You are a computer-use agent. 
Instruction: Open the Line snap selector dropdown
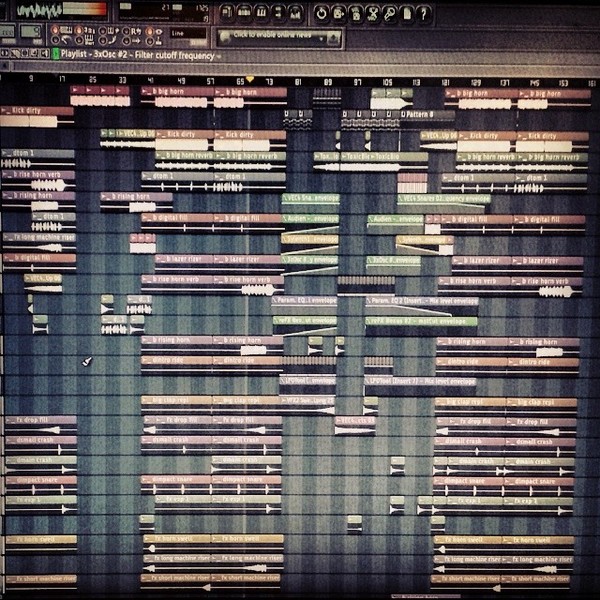[188, 33]
